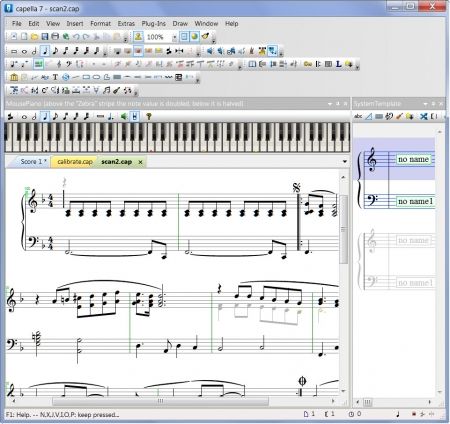Click the rectangle drawing tool icon
Viewport: 450px width, 424px height.
tap(86, 77)
